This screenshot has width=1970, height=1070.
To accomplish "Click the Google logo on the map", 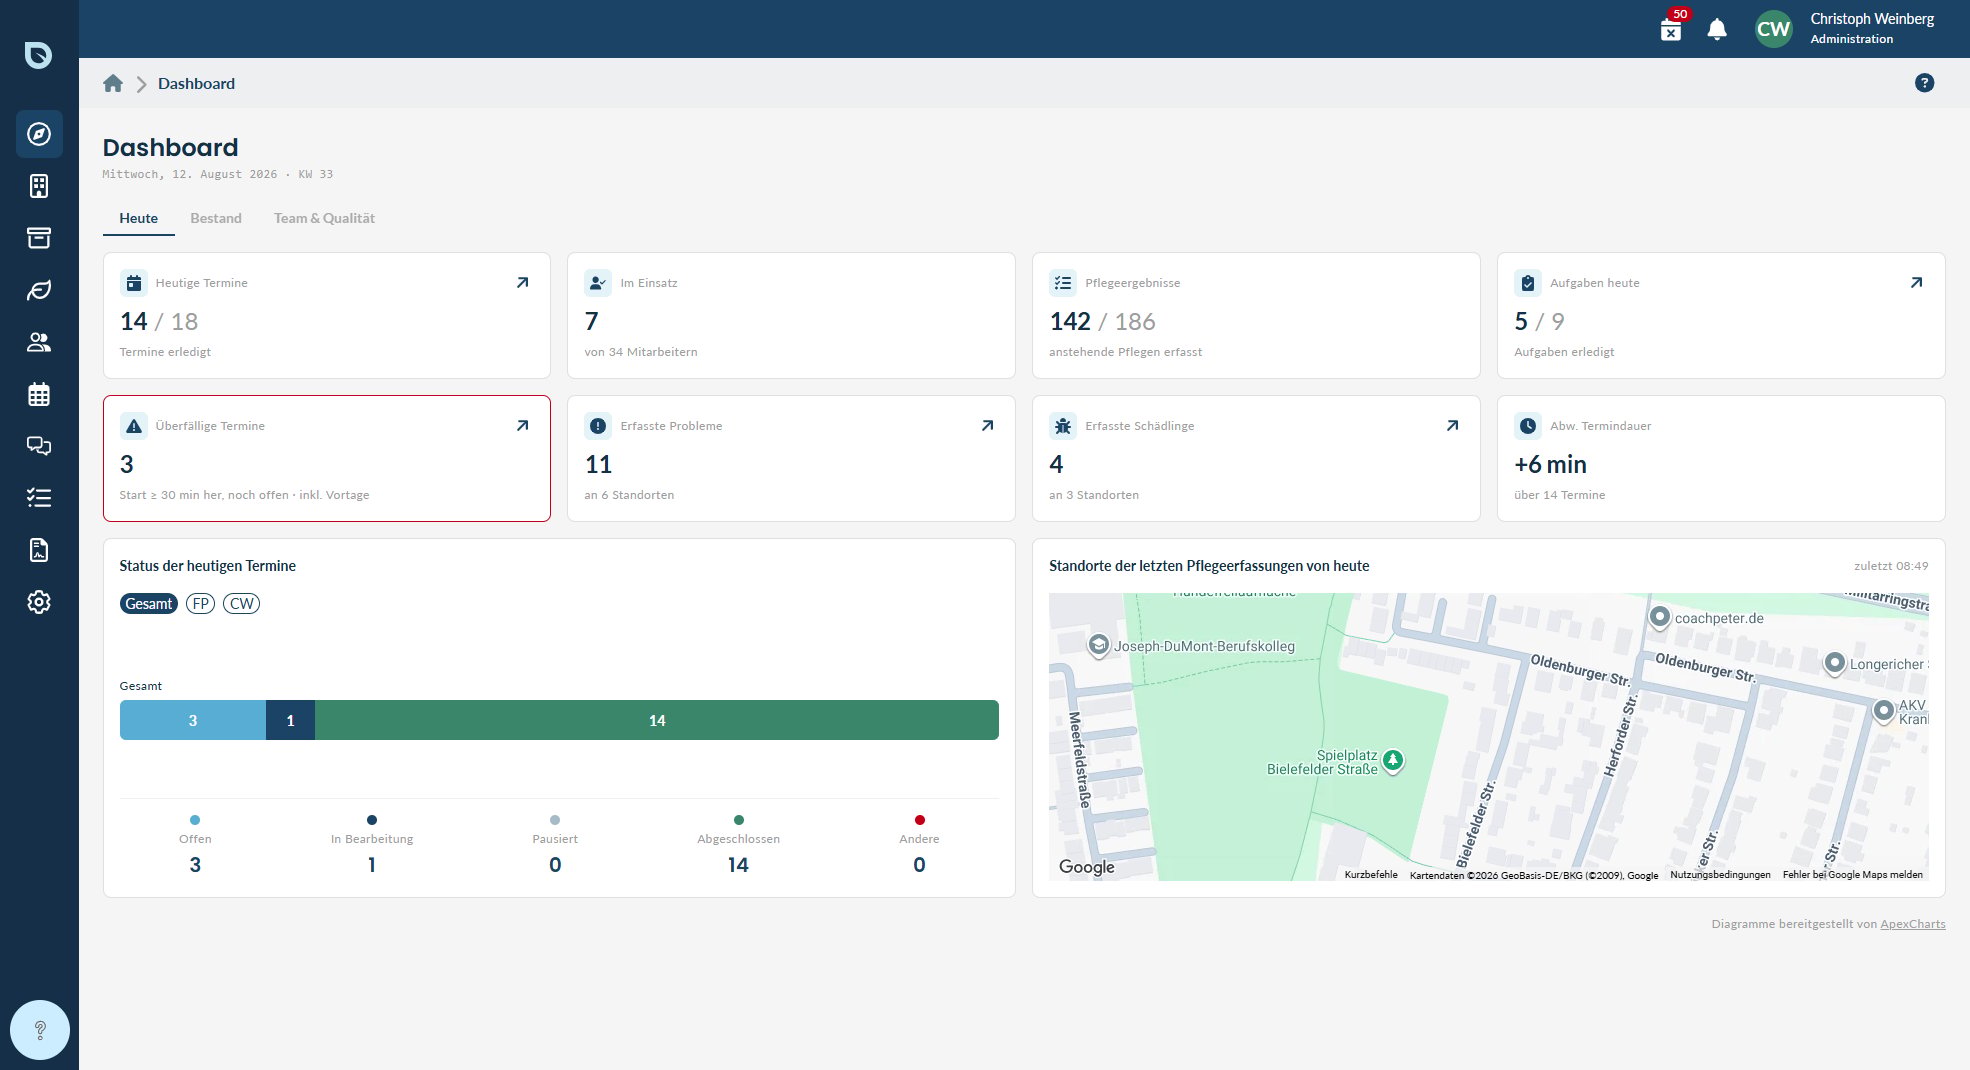I will [x=1087, y=867].
